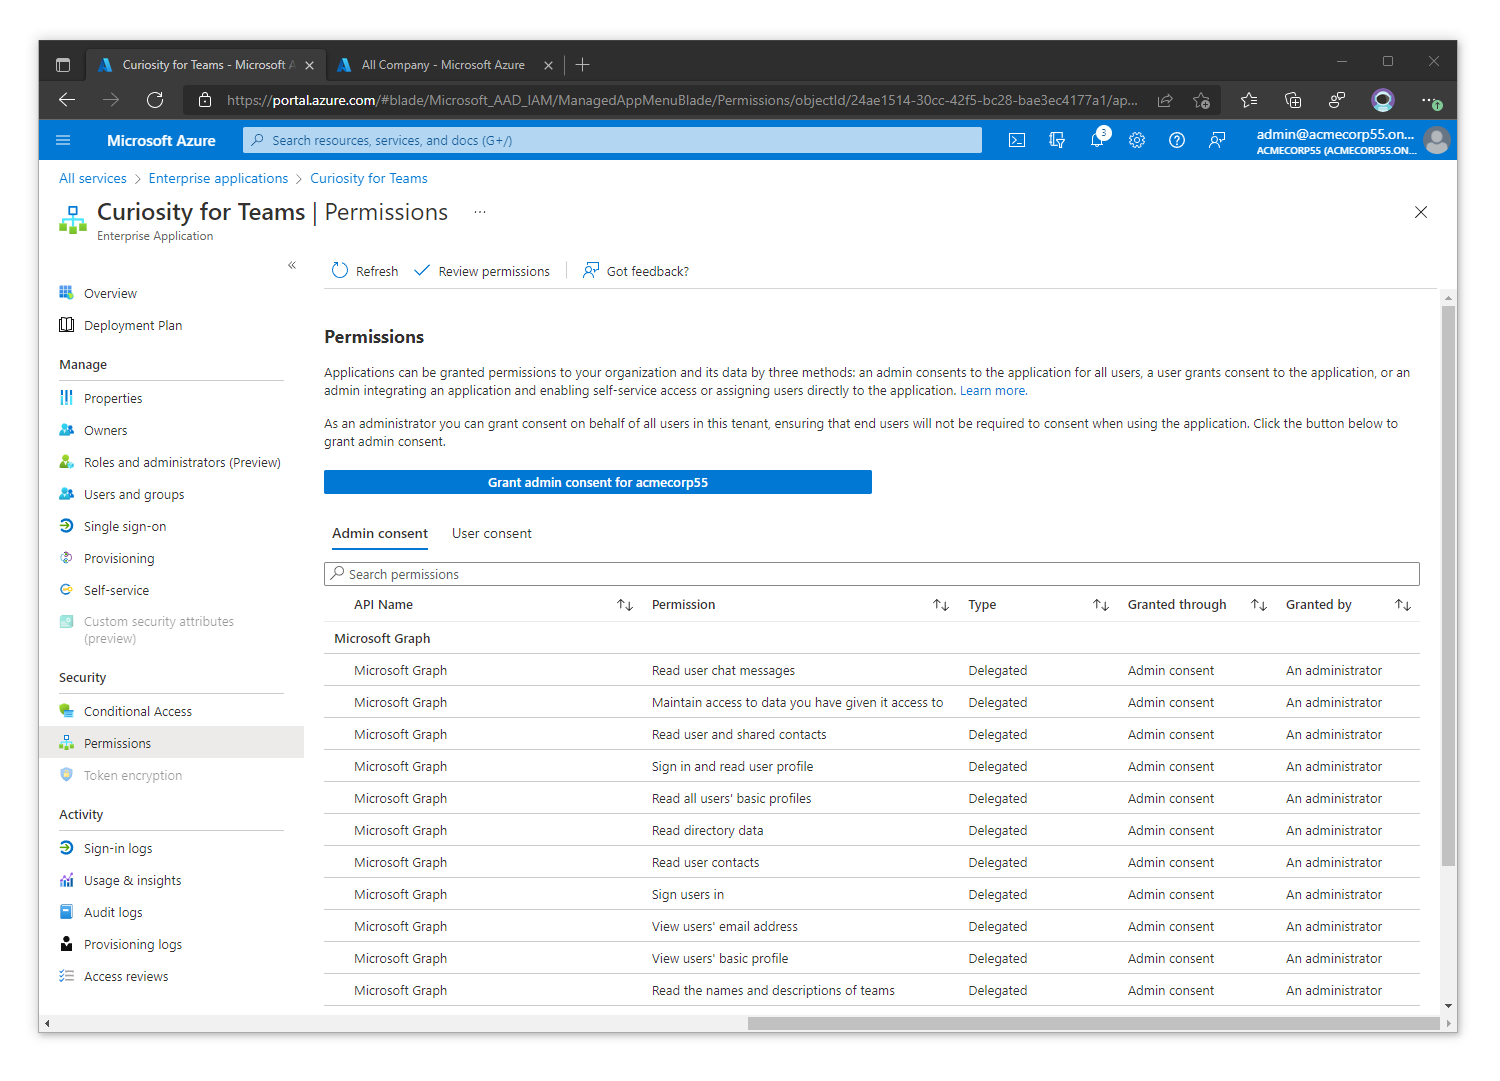The width and height of the screenshot is (1500, 1081).
Task: Open Directories and subscriptions filter icon
Action: coord(1057,141)
